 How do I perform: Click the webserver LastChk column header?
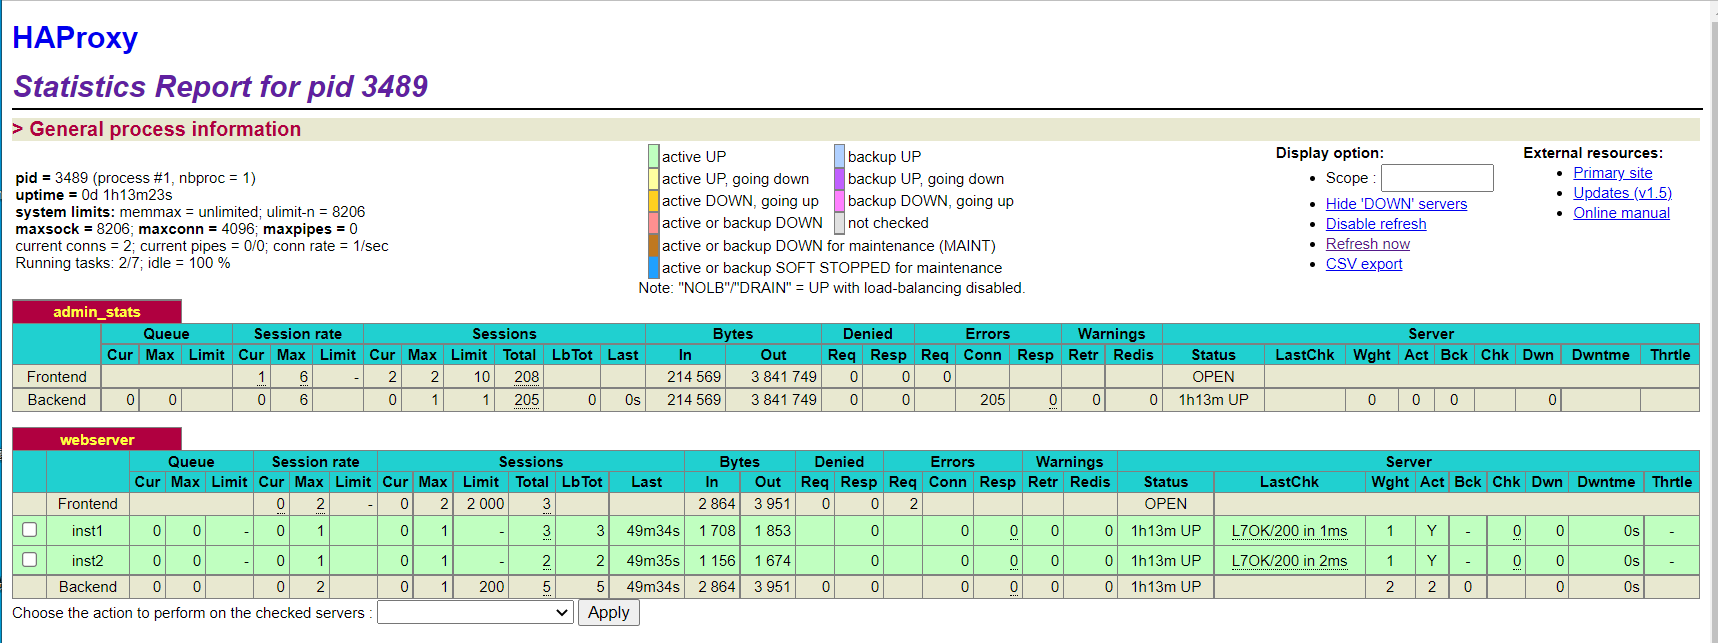point(1289,482)
